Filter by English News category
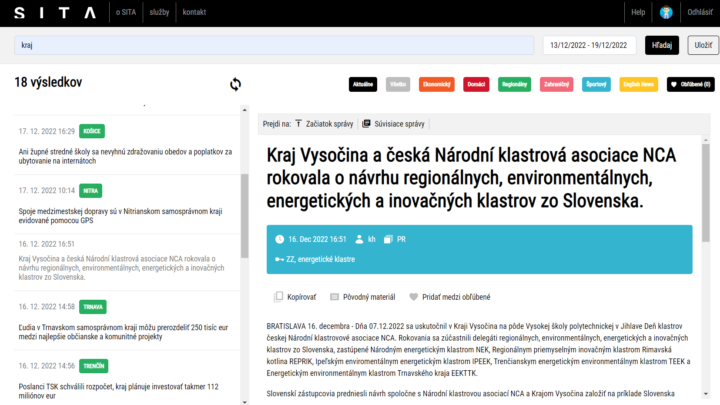 [x=638, y=84]
